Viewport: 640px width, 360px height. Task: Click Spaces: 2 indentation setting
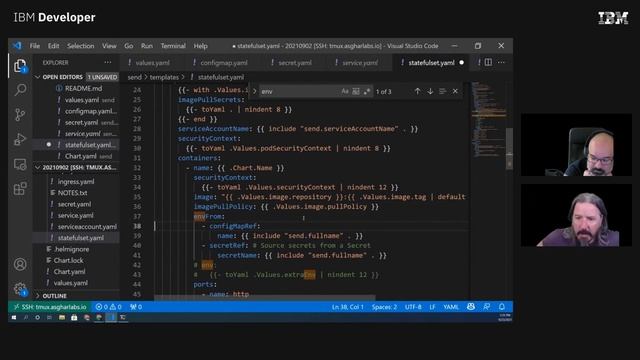(384, 307)
